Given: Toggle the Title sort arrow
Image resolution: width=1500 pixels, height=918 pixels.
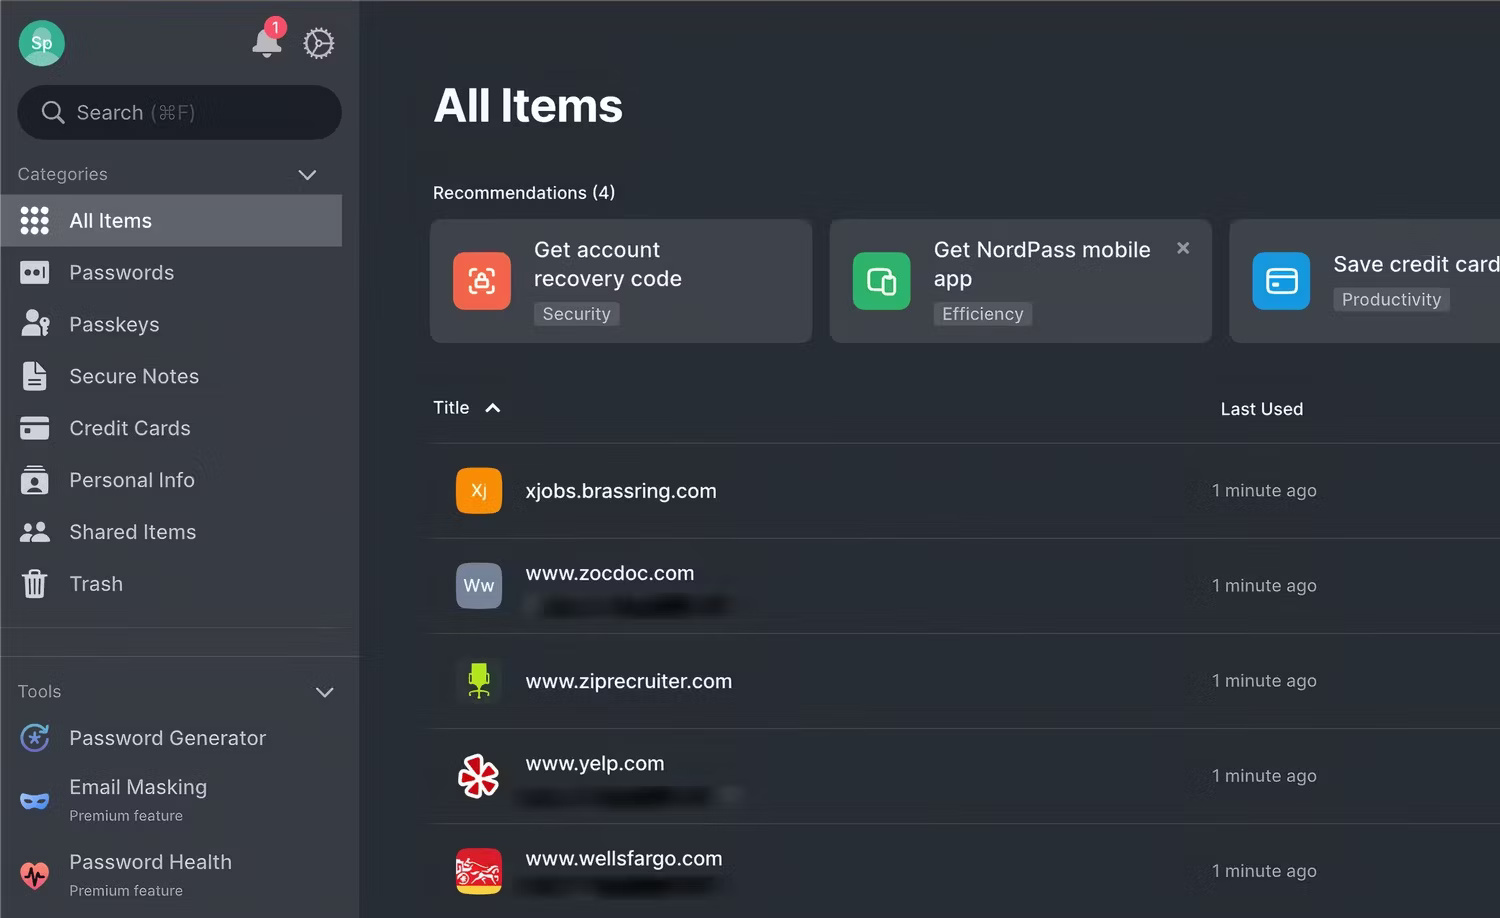Looking at the screenshot, I should tap(492, 408).
